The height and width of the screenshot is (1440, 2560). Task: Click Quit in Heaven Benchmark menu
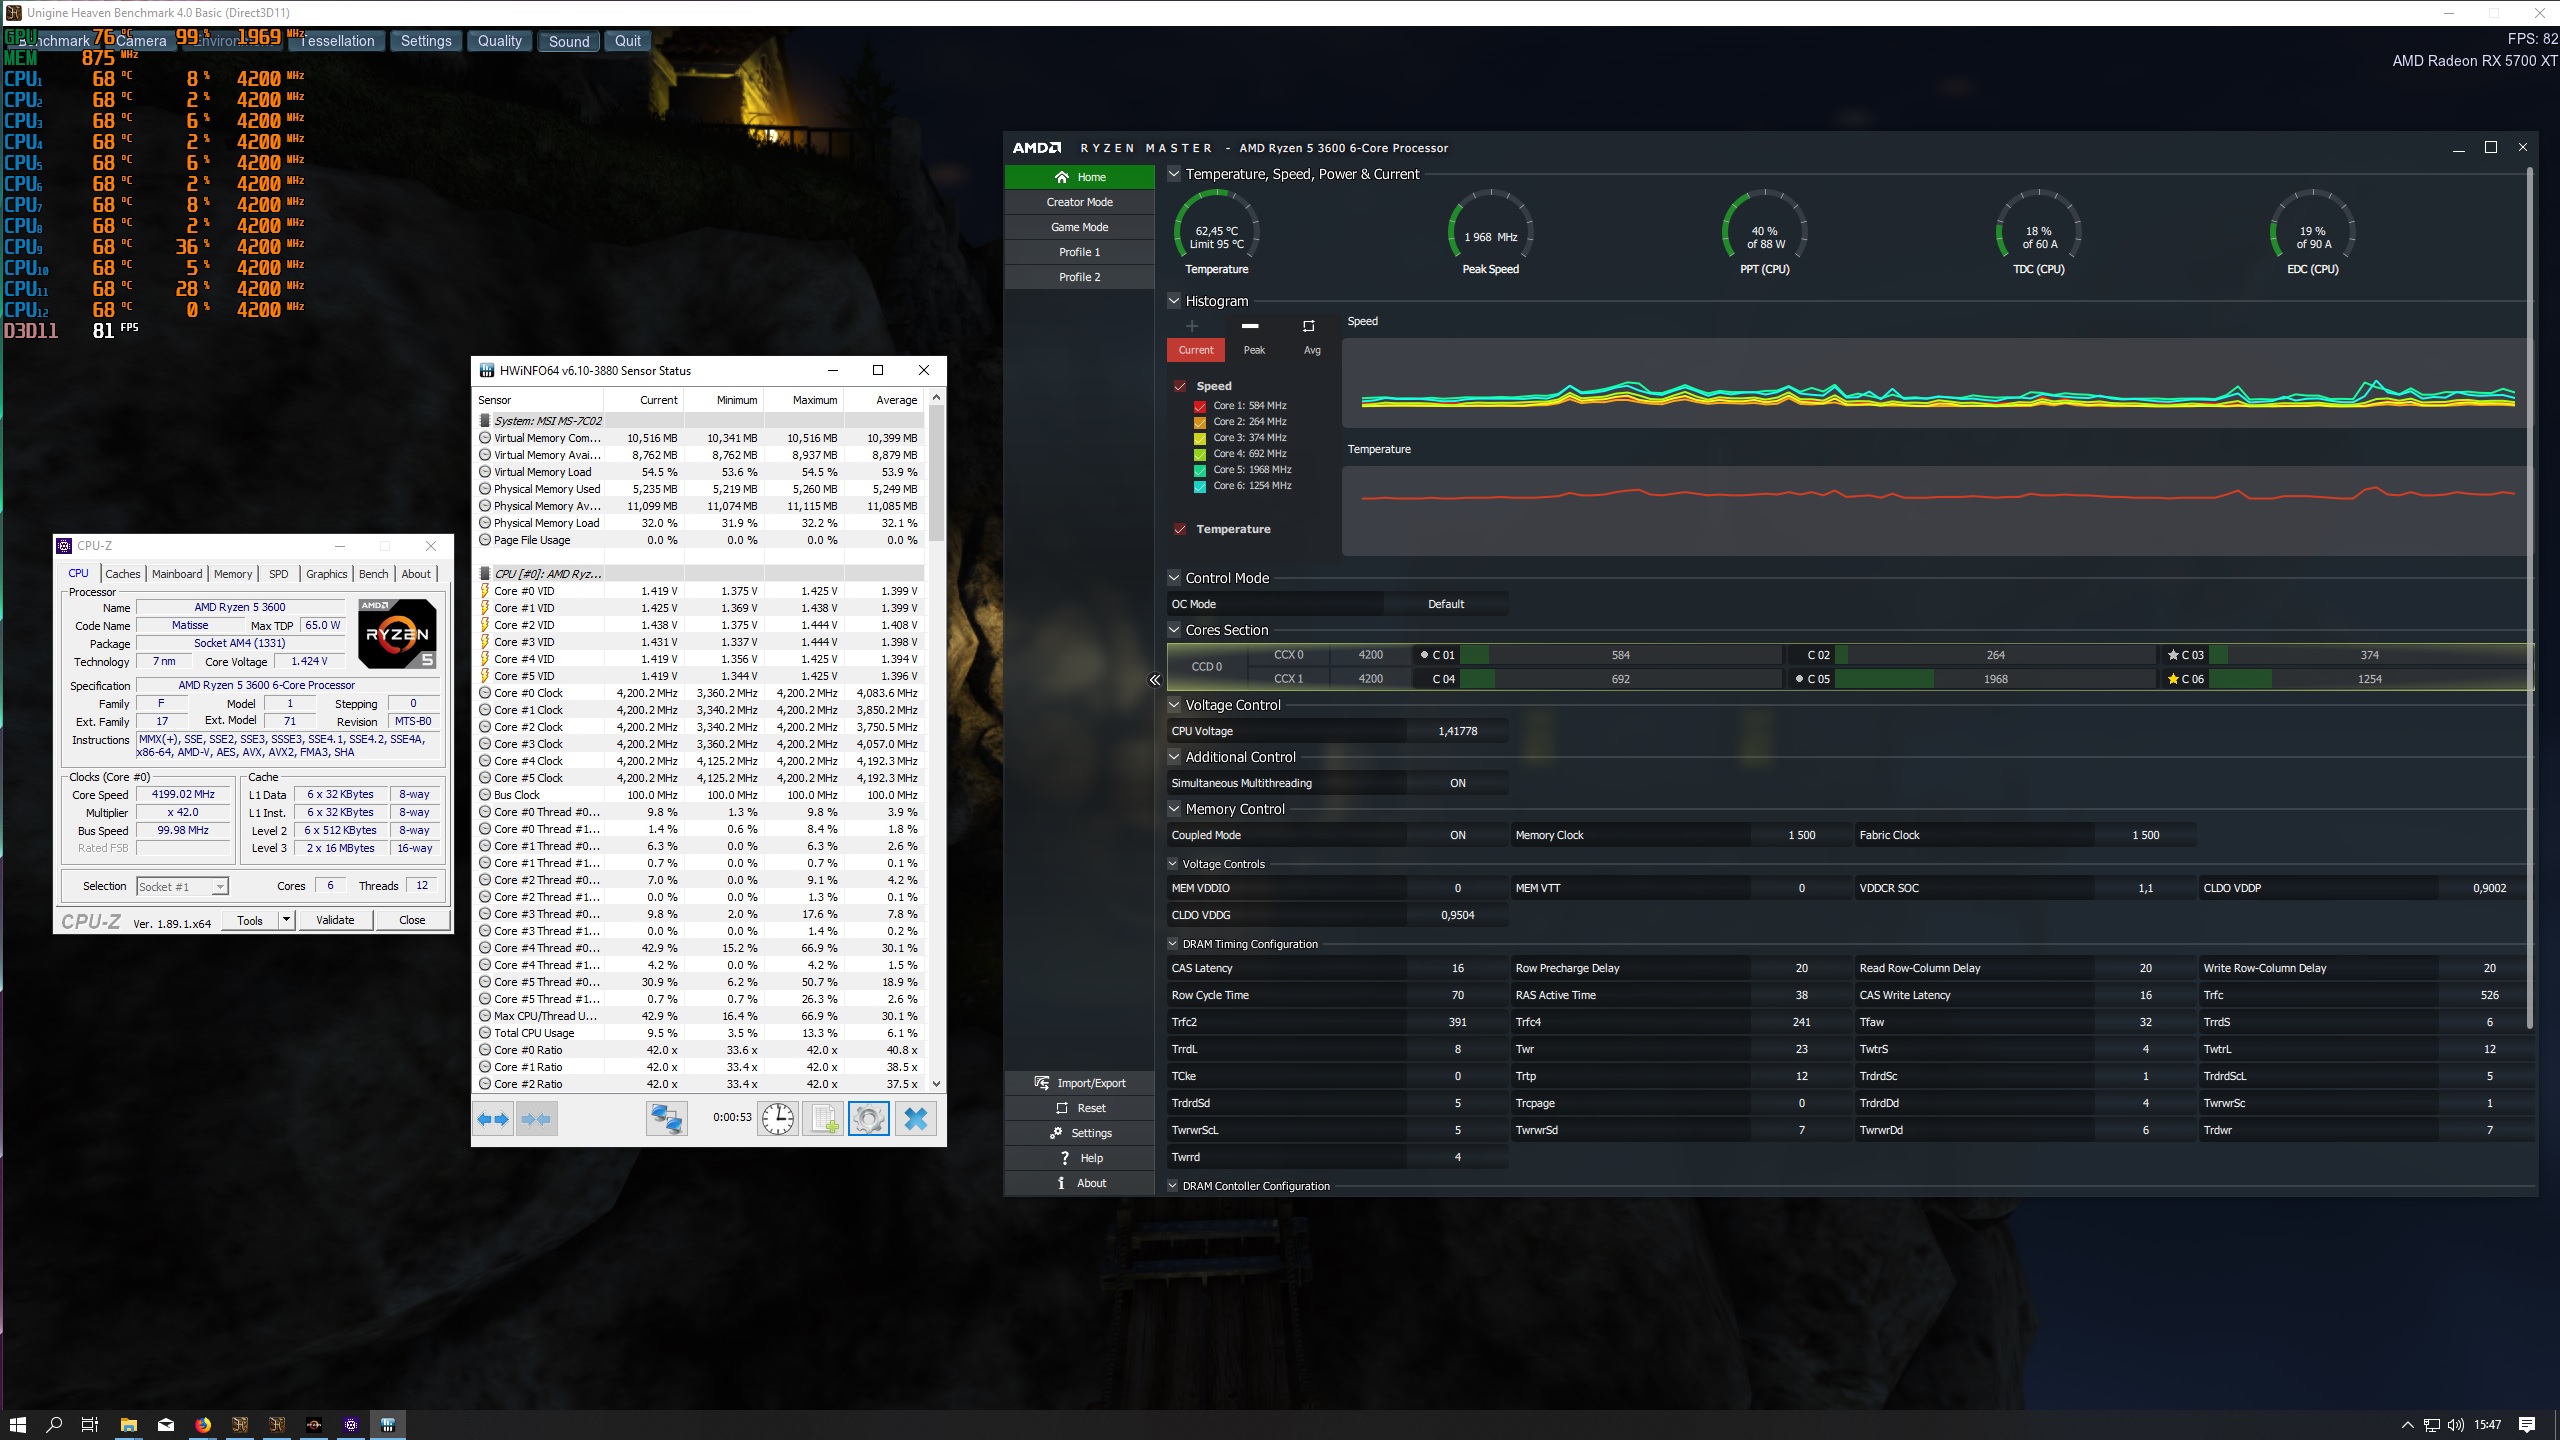[628, 41]
